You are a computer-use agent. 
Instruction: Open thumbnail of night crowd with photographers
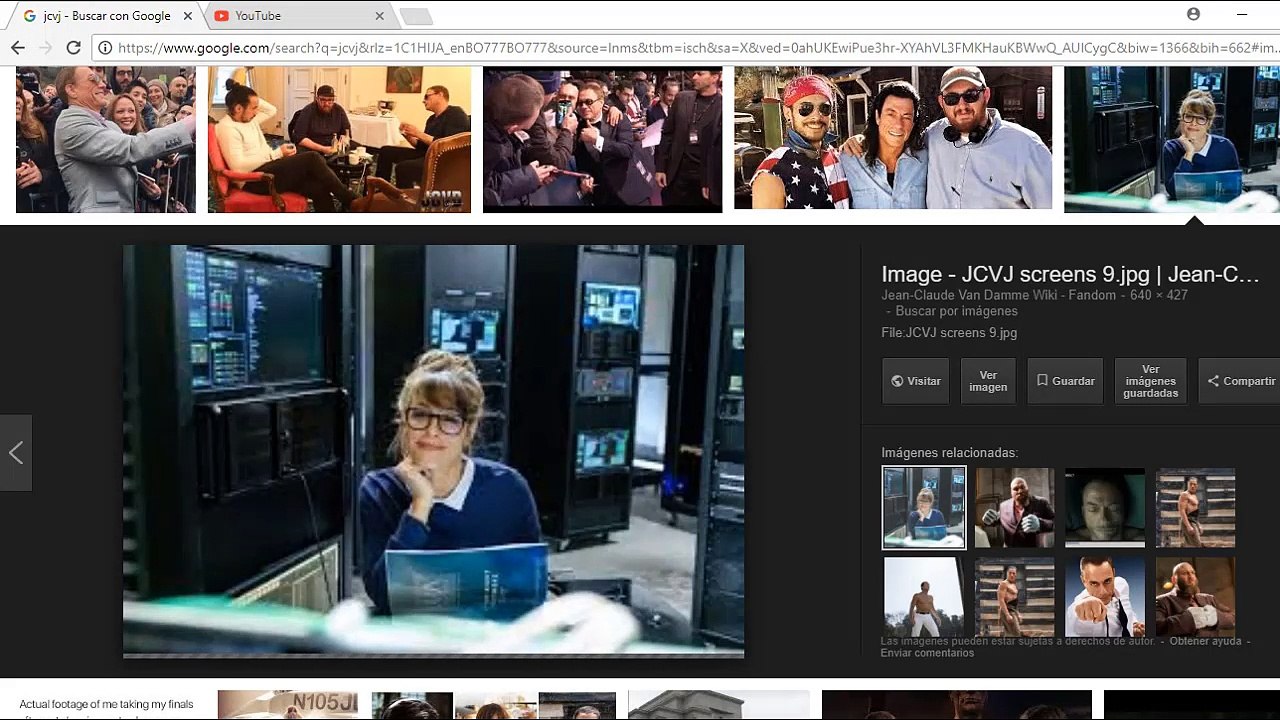tap(602, 139)
